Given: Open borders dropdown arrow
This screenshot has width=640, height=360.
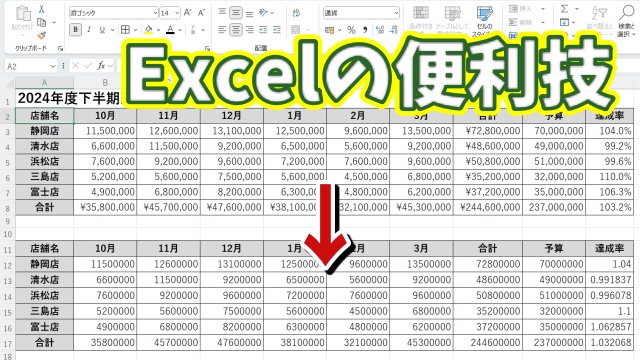Looking at the screenshot, I should click(135, 30).
